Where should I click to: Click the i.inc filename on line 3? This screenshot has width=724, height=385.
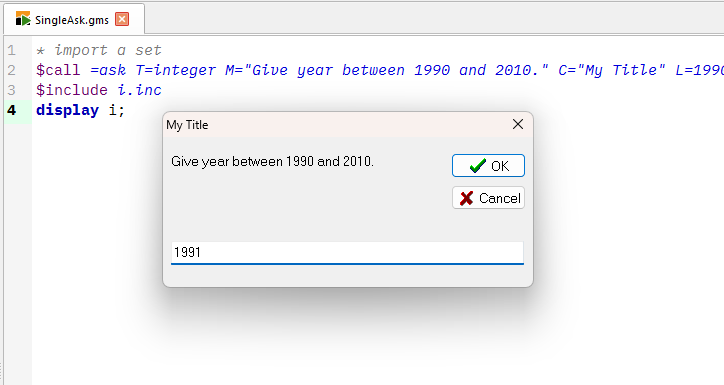tap(139, 90)
